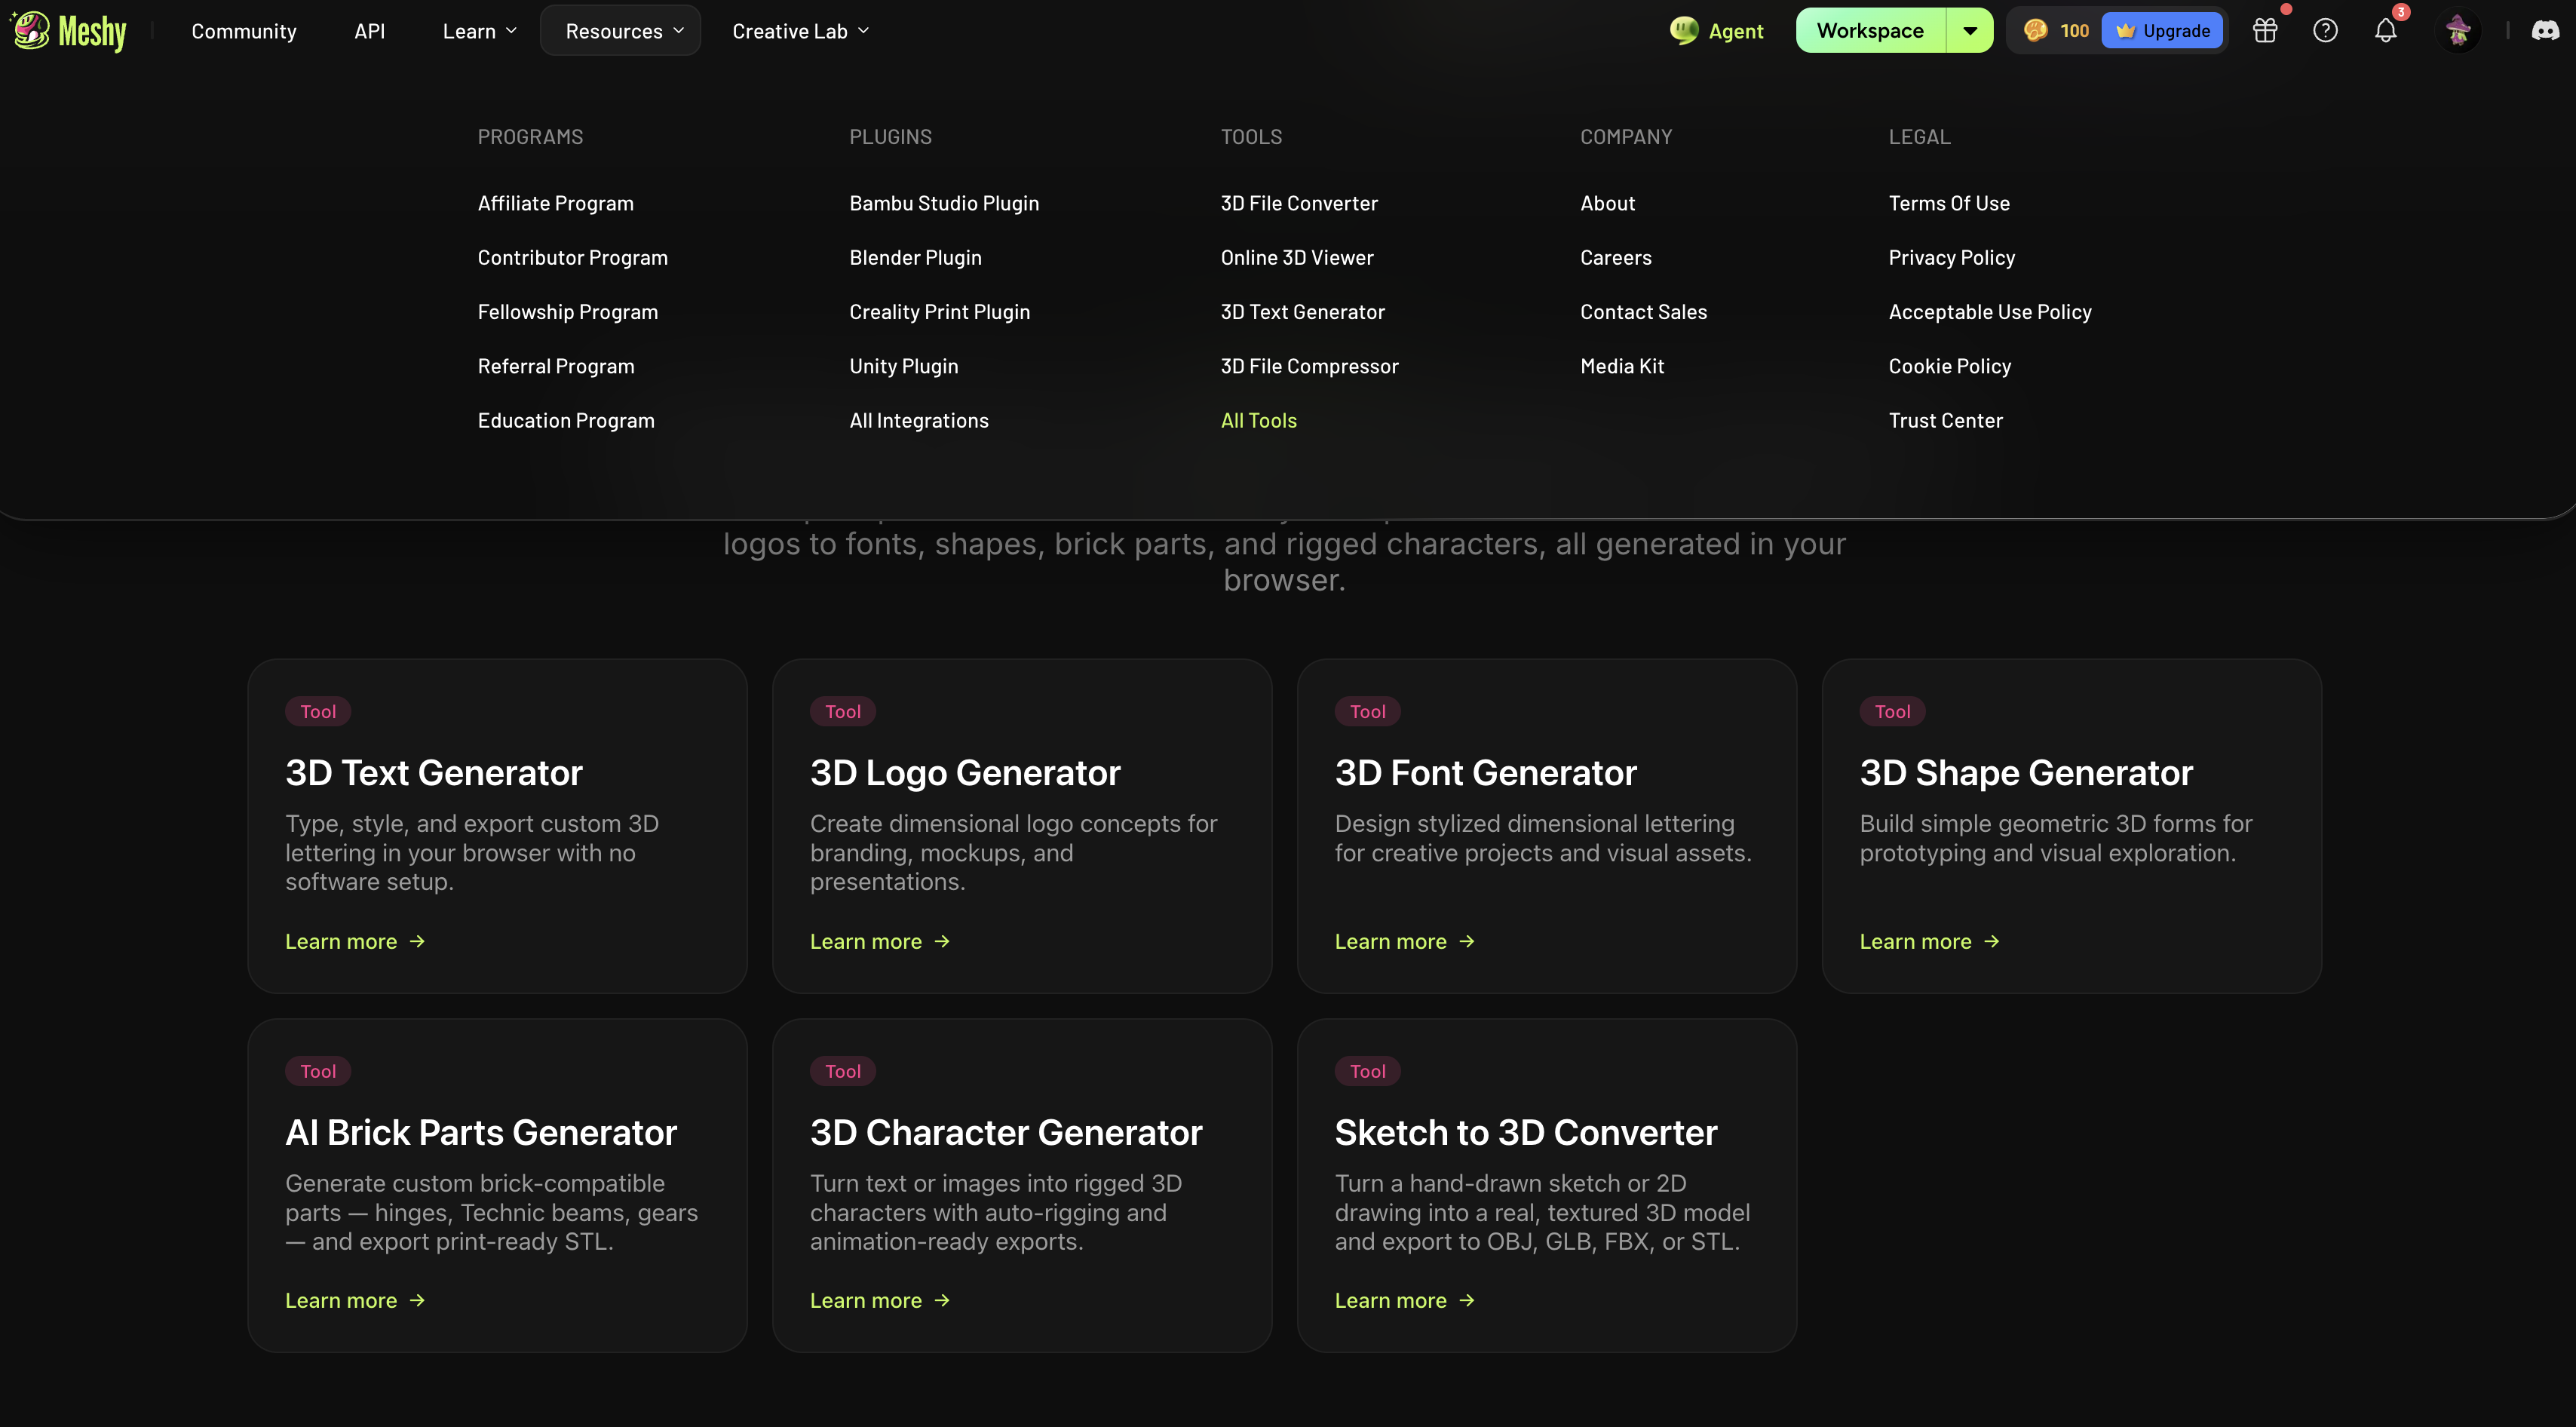2576x1427 pixels.
Task: Collapse the Resources menu
Action: 621,31
